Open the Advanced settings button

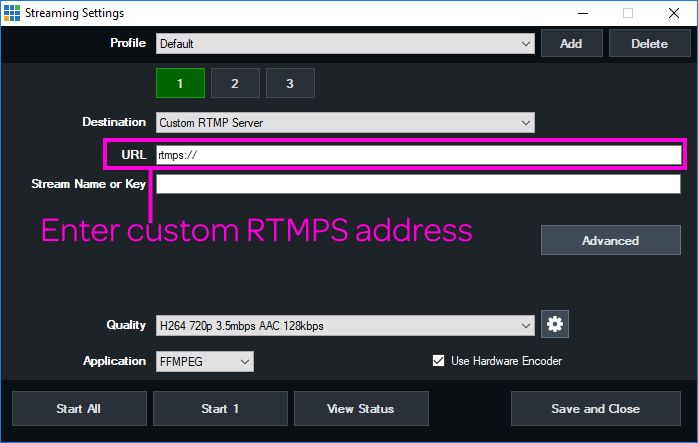click(x=610, y=240)
